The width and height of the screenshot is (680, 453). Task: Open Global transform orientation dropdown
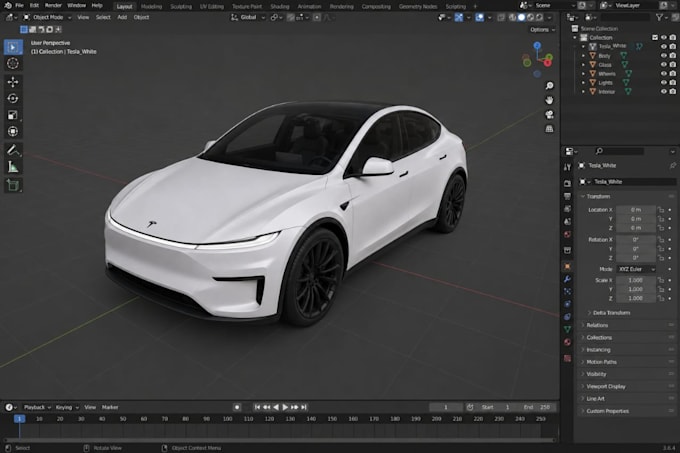(x=248, y=17)
